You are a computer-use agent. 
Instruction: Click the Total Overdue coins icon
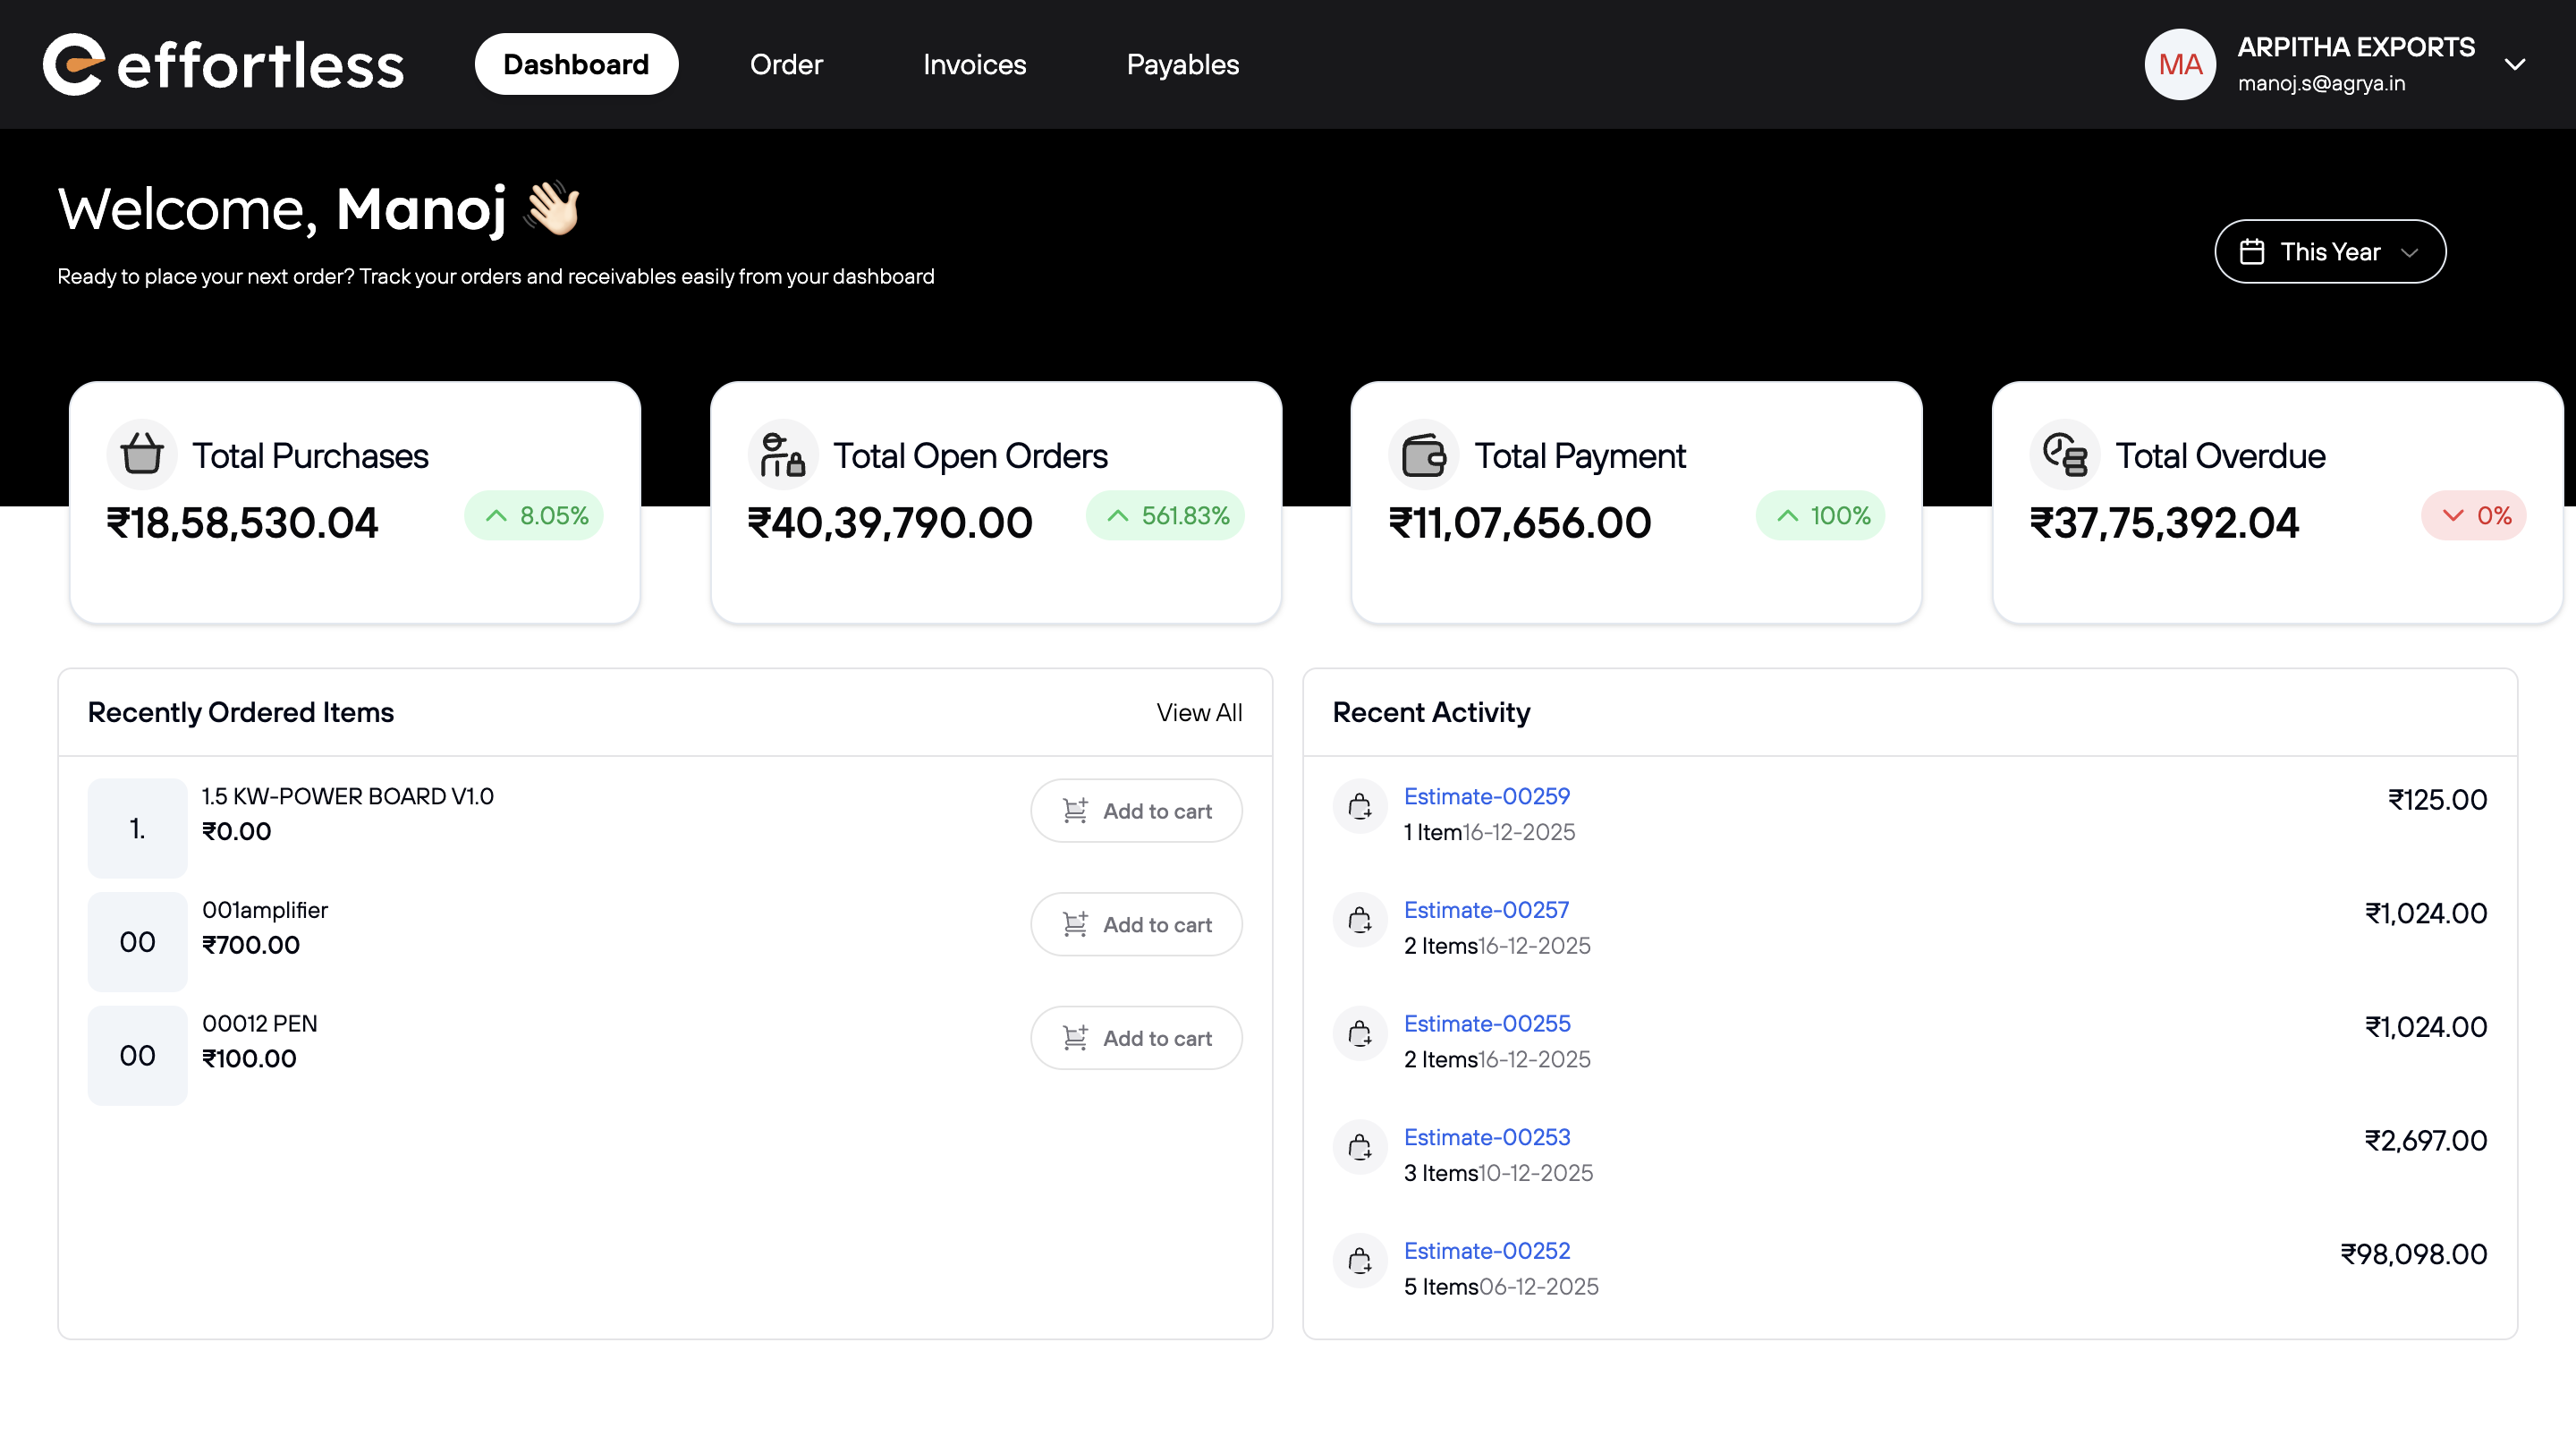click(2064, 455)
